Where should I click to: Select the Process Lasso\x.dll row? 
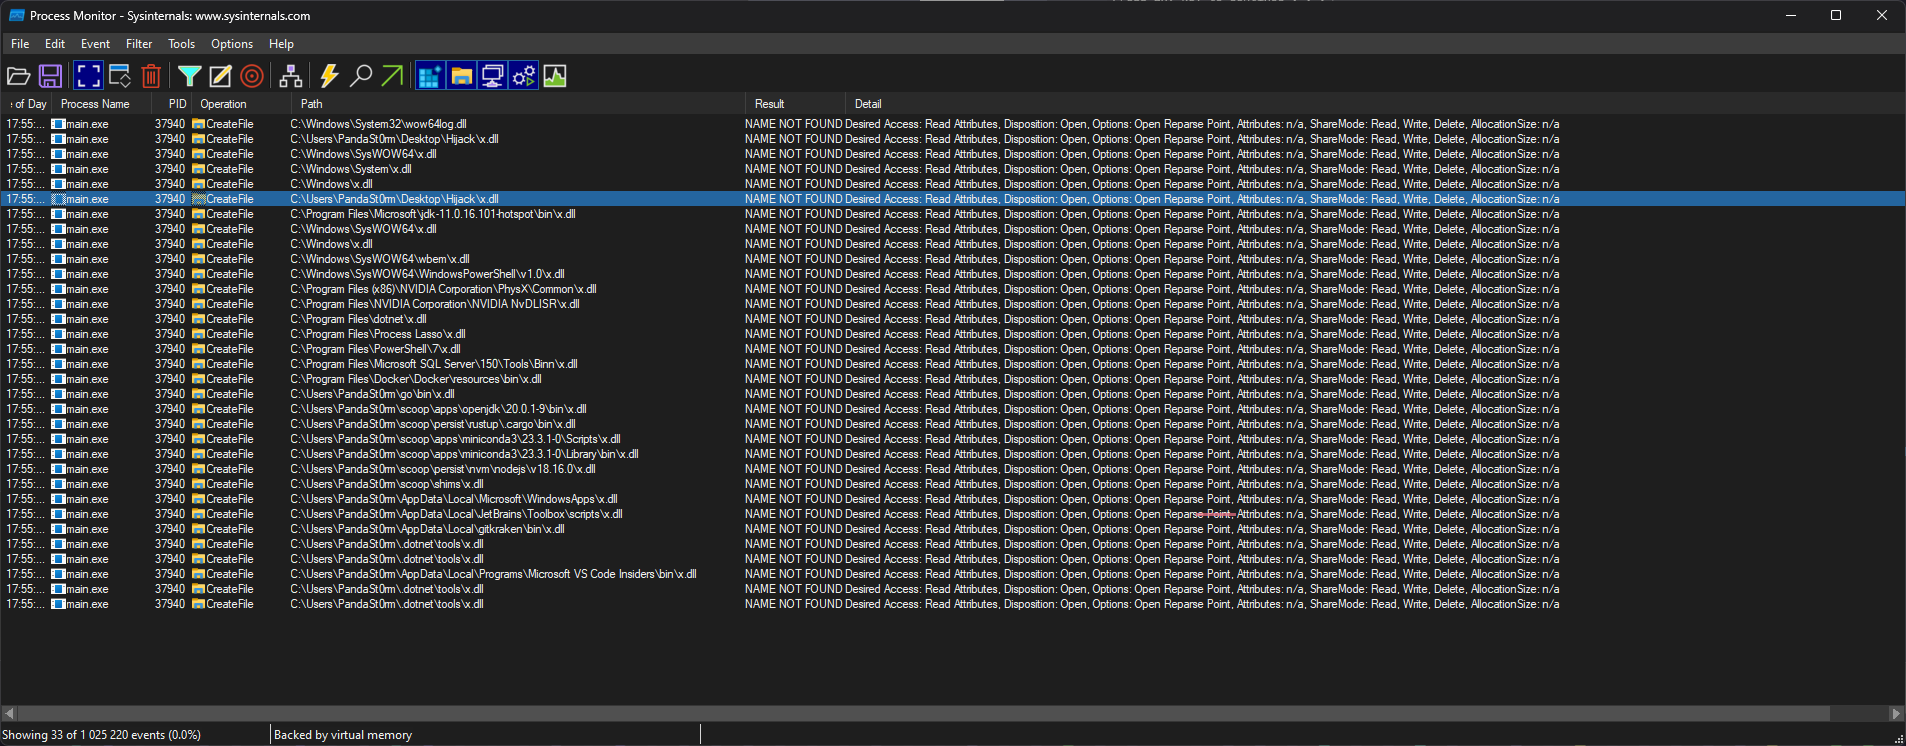pyautogui.click(x=952, y=334)
